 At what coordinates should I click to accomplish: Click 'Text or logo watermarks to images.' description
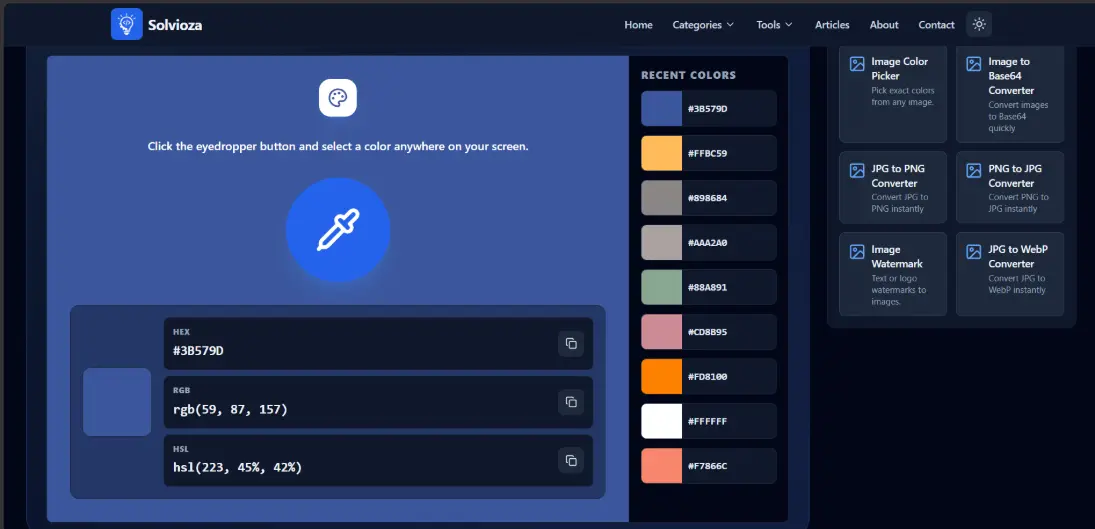click(899, 290)
